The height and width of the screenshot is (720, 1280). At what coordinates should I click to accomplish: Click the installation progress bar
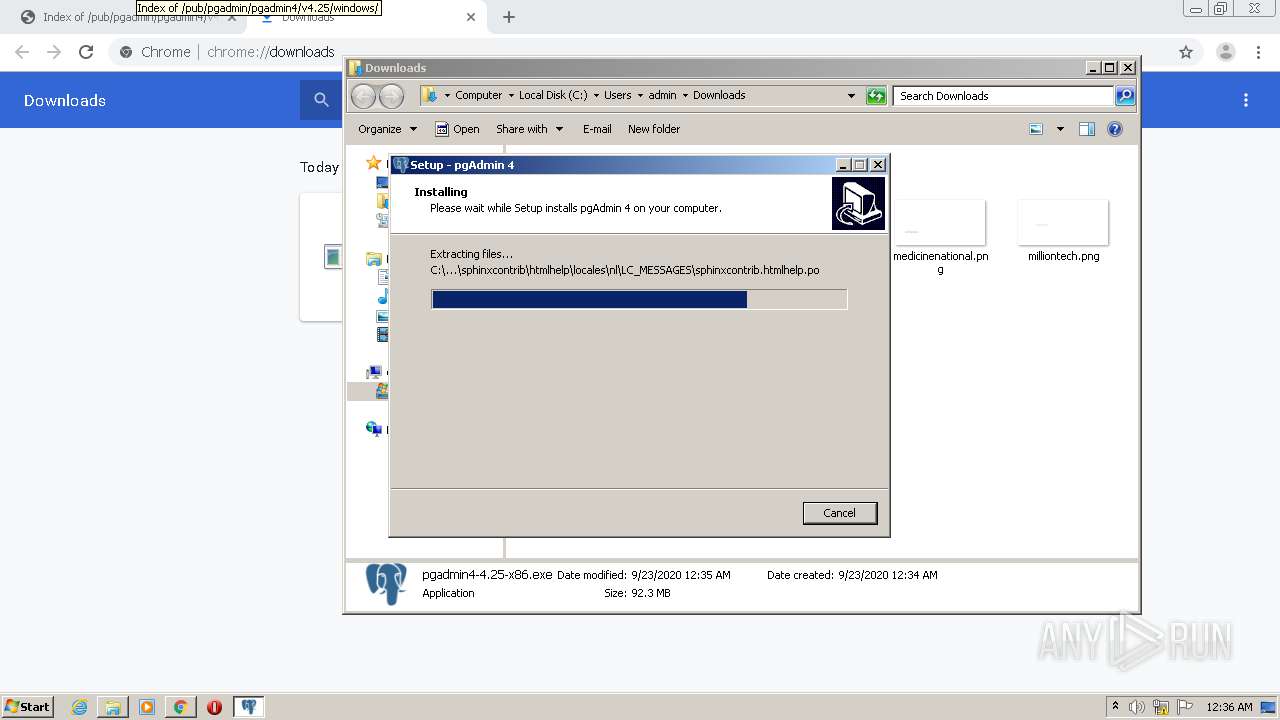point(639,299)
